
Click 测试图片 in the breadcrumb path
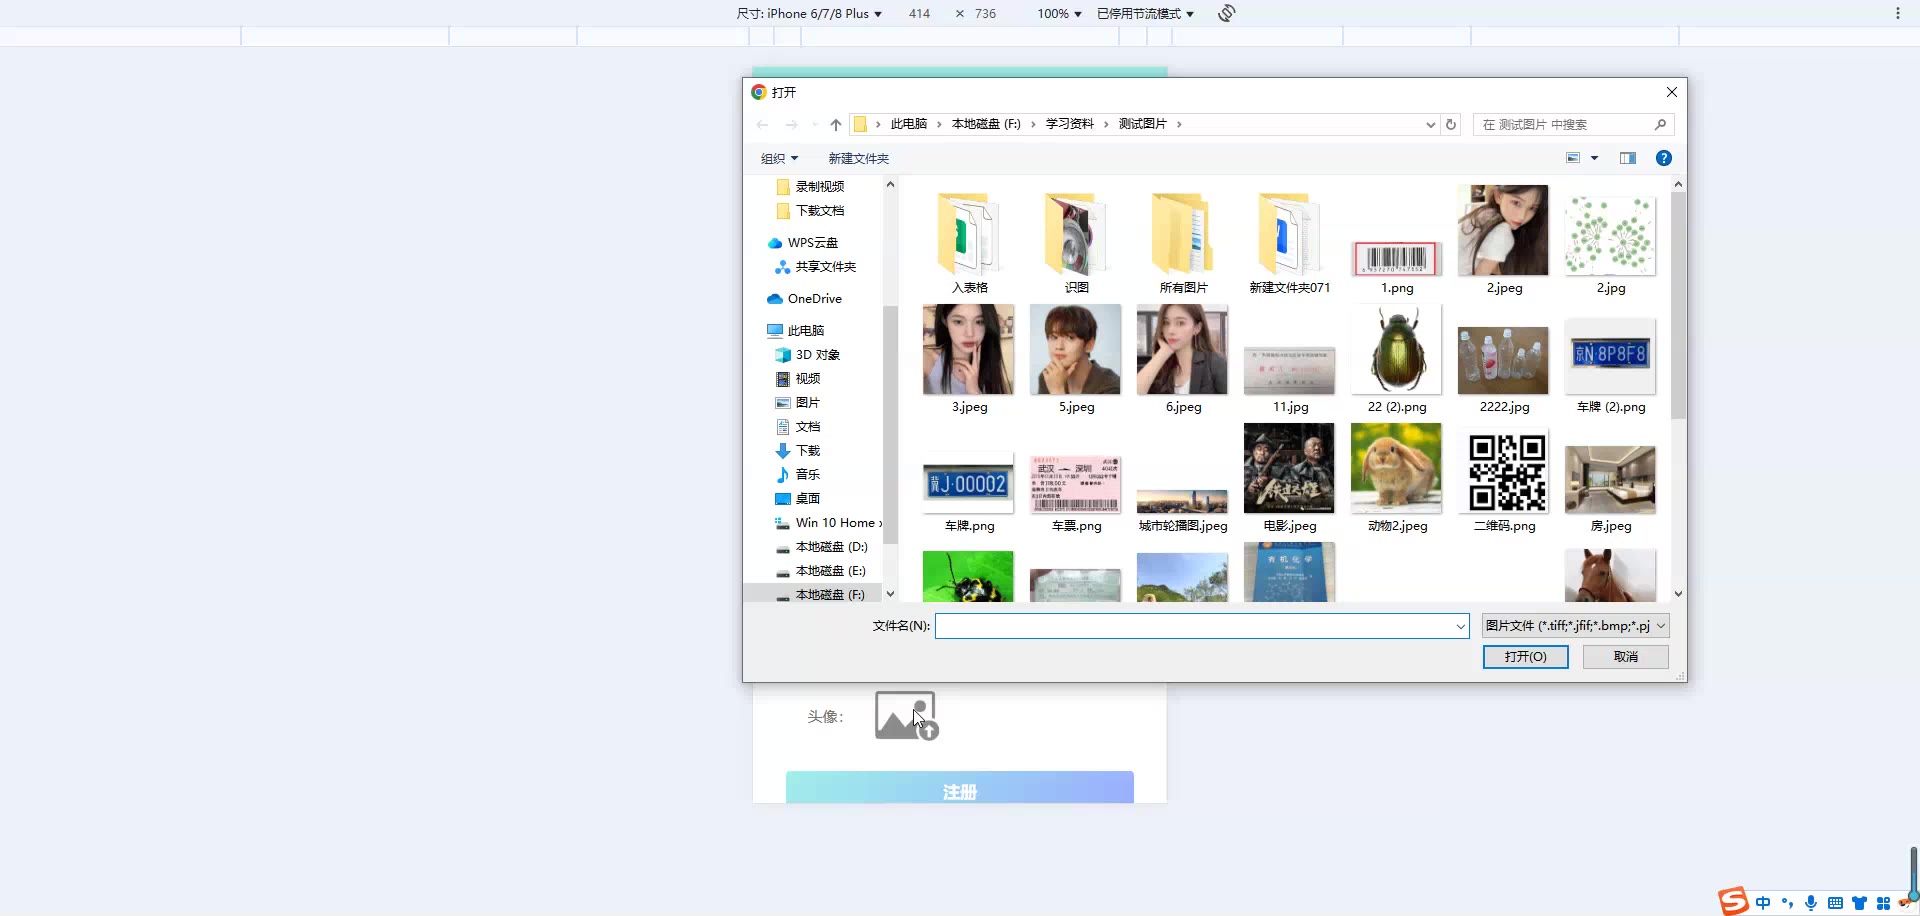click(x=1143, y=124)
